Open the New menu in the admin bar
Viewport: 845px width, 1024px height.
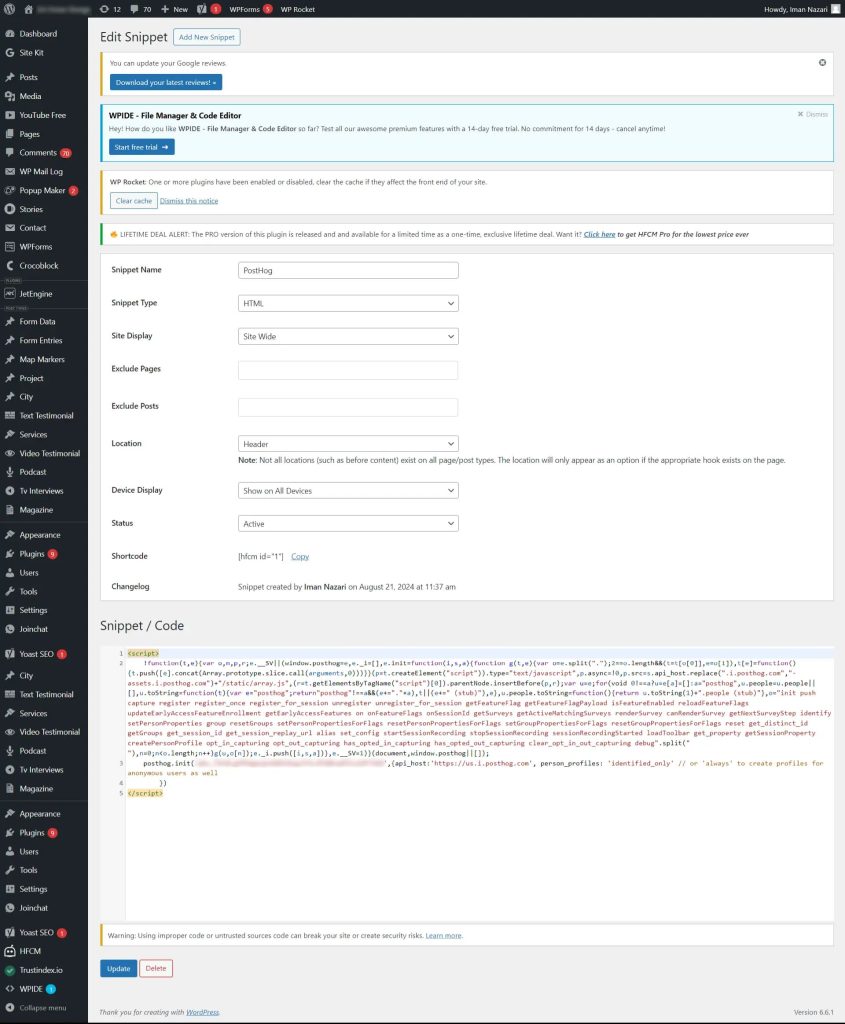pyautogui.click(x=174, y=9)
